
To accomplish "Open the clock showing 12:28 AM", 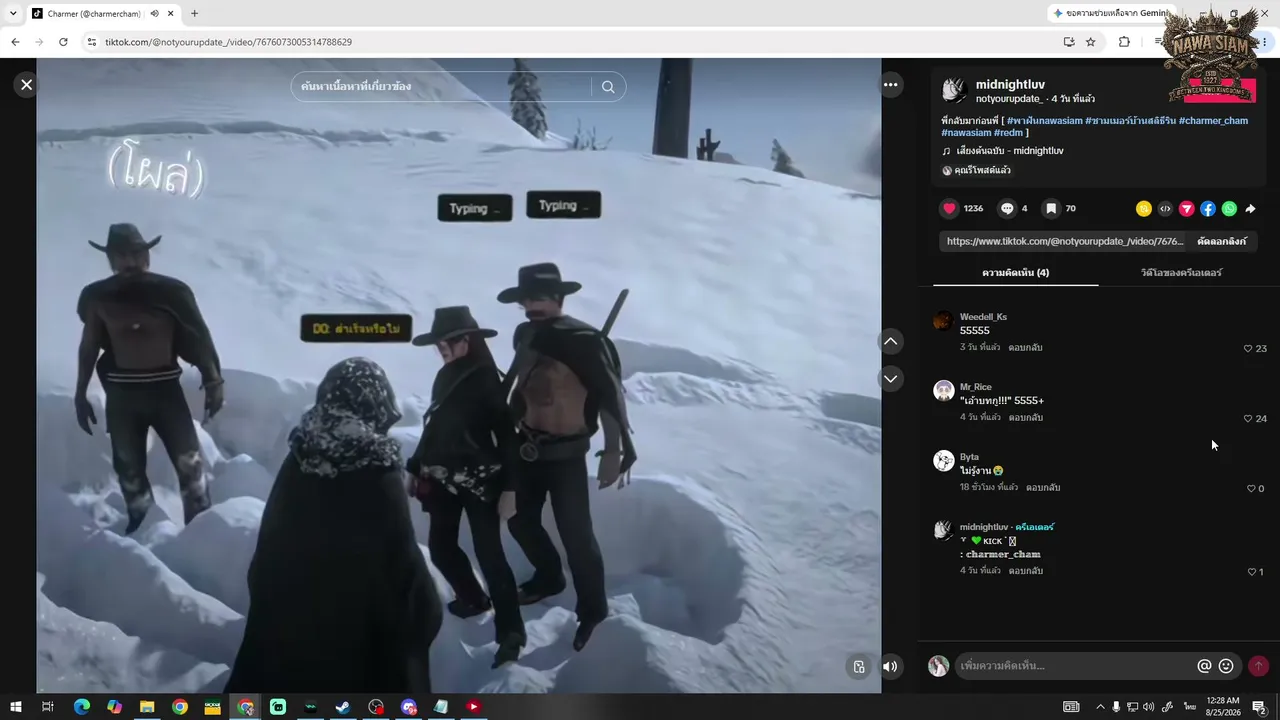I will pos(1223,707).
